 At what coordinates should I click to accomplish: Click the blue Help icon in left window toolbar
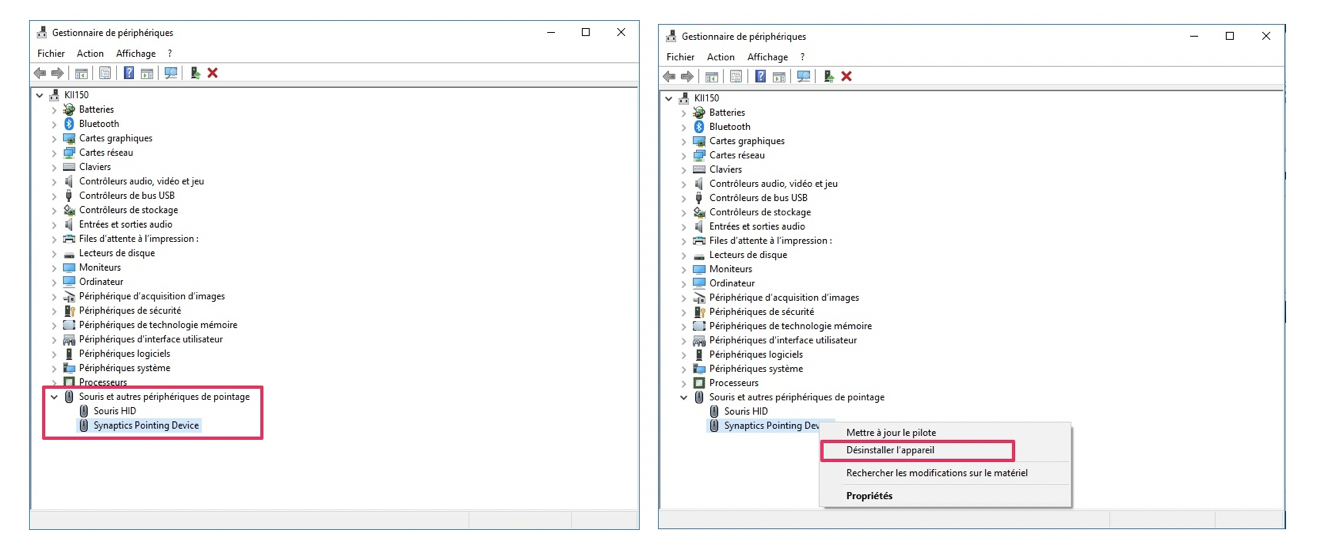129,73
